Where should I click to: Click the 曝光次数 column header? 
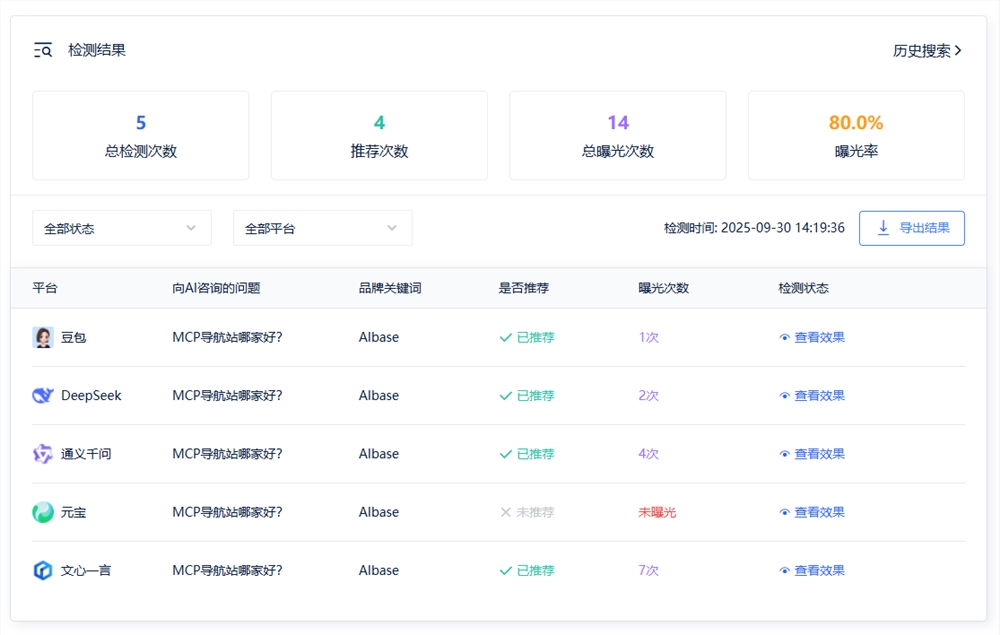[663, 288]
